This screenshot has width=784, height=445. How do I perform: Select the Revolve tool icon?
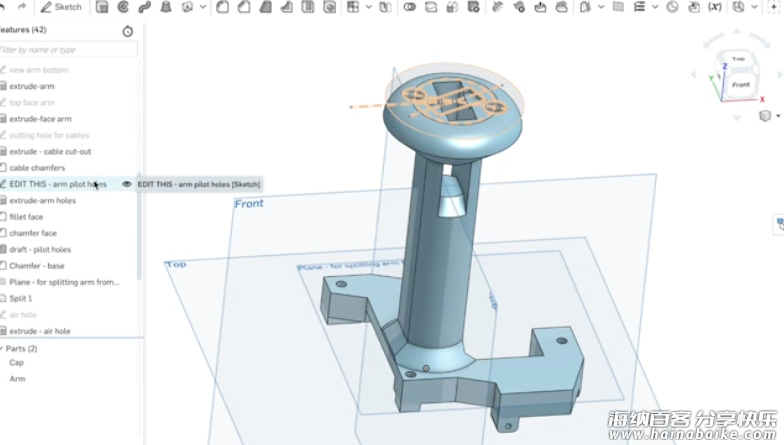[124, 7]
